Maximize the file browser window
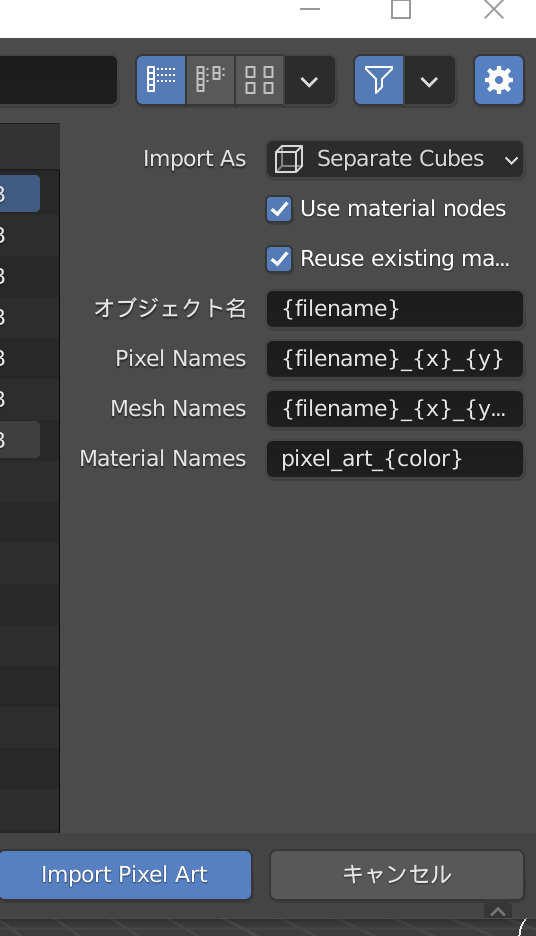536x936 pixels. pyautogui.click(x=401, y=9)
